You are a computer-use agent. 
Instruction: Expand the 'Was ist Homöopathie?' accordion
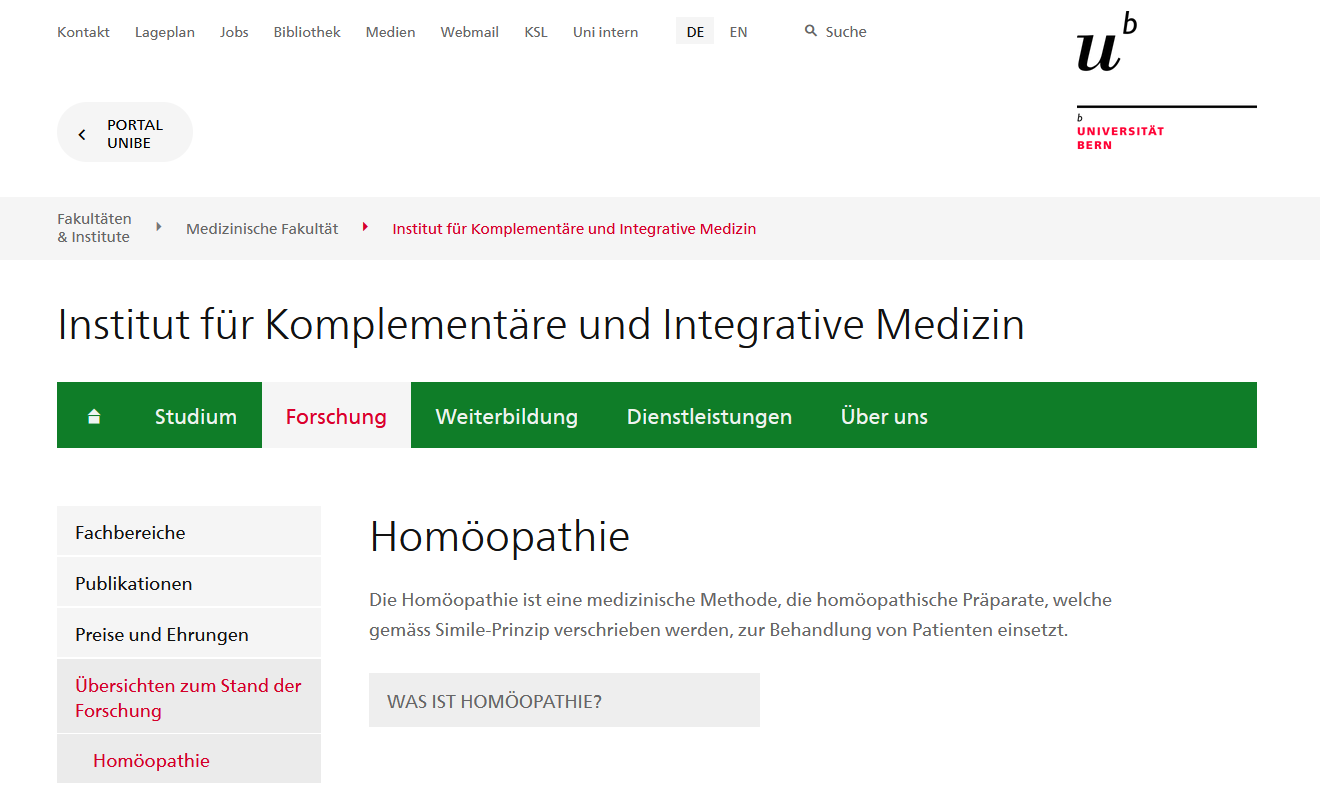tap(564, 700)
